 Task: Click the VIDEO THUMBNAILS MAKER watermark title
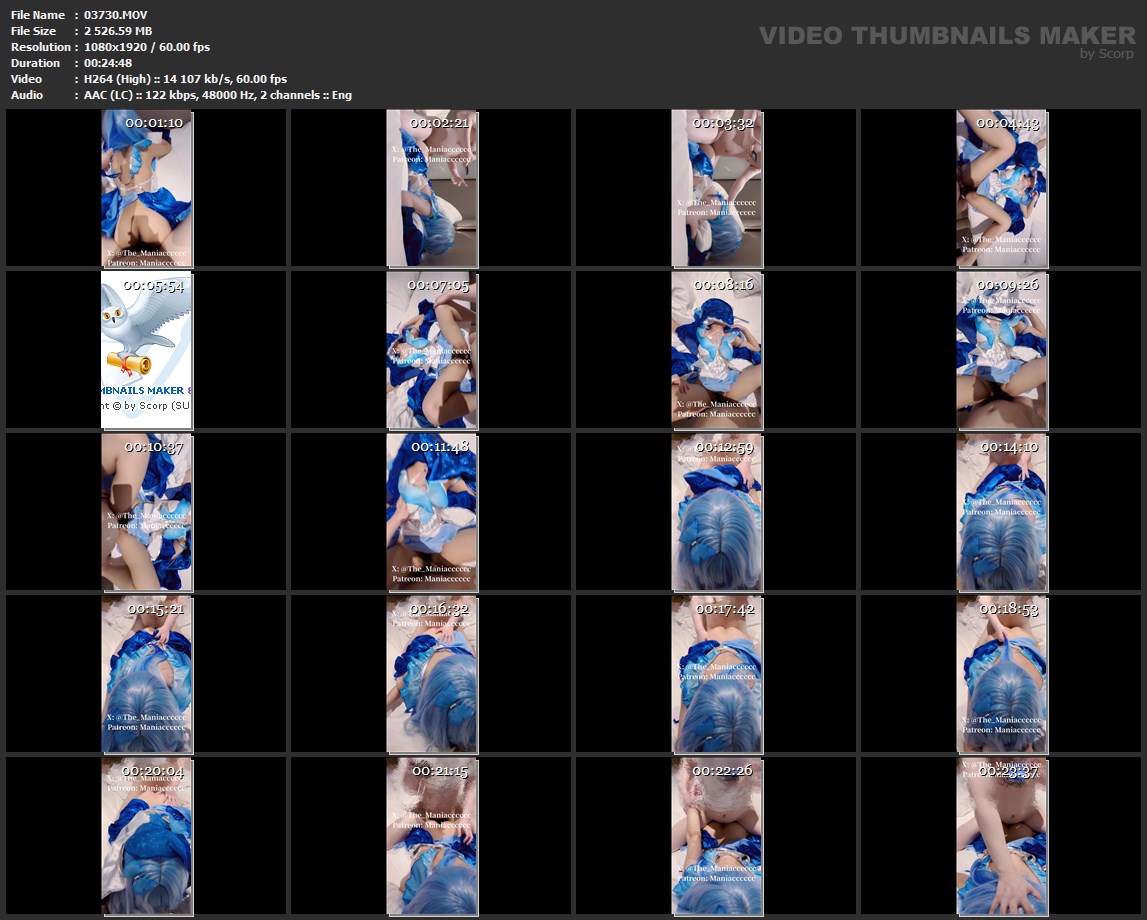(946, 36)
